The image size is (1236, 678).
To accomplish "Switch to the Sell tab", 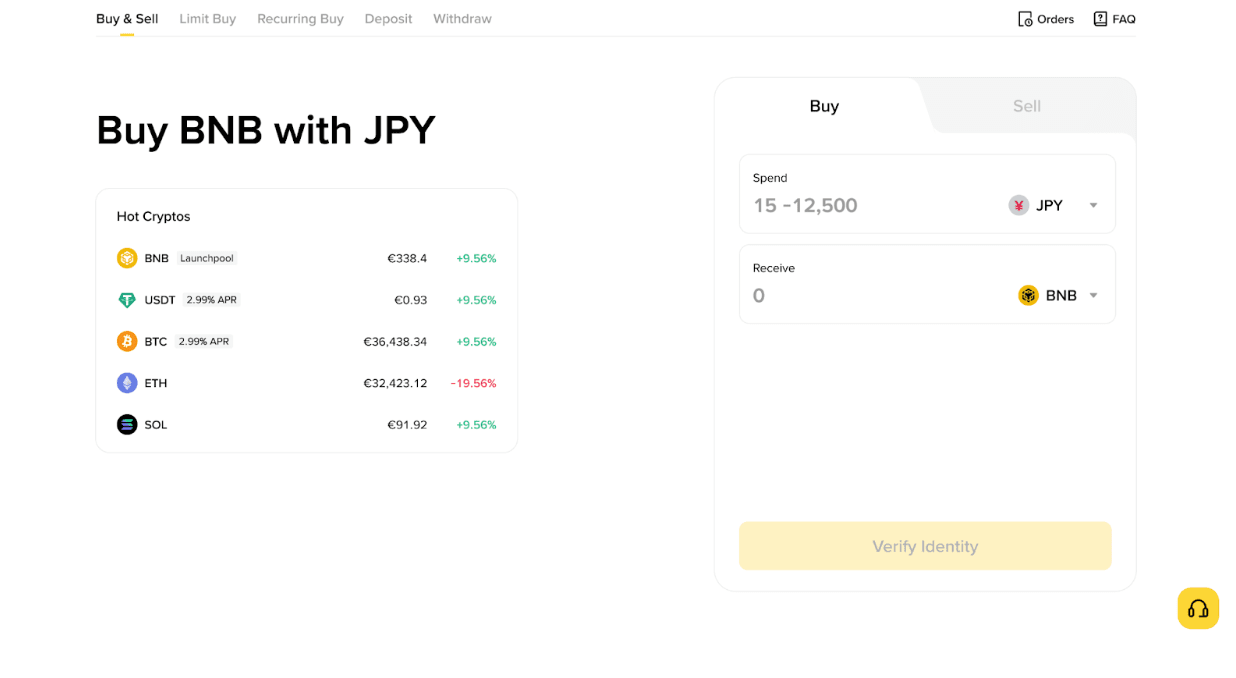I will click(1027, 106).
